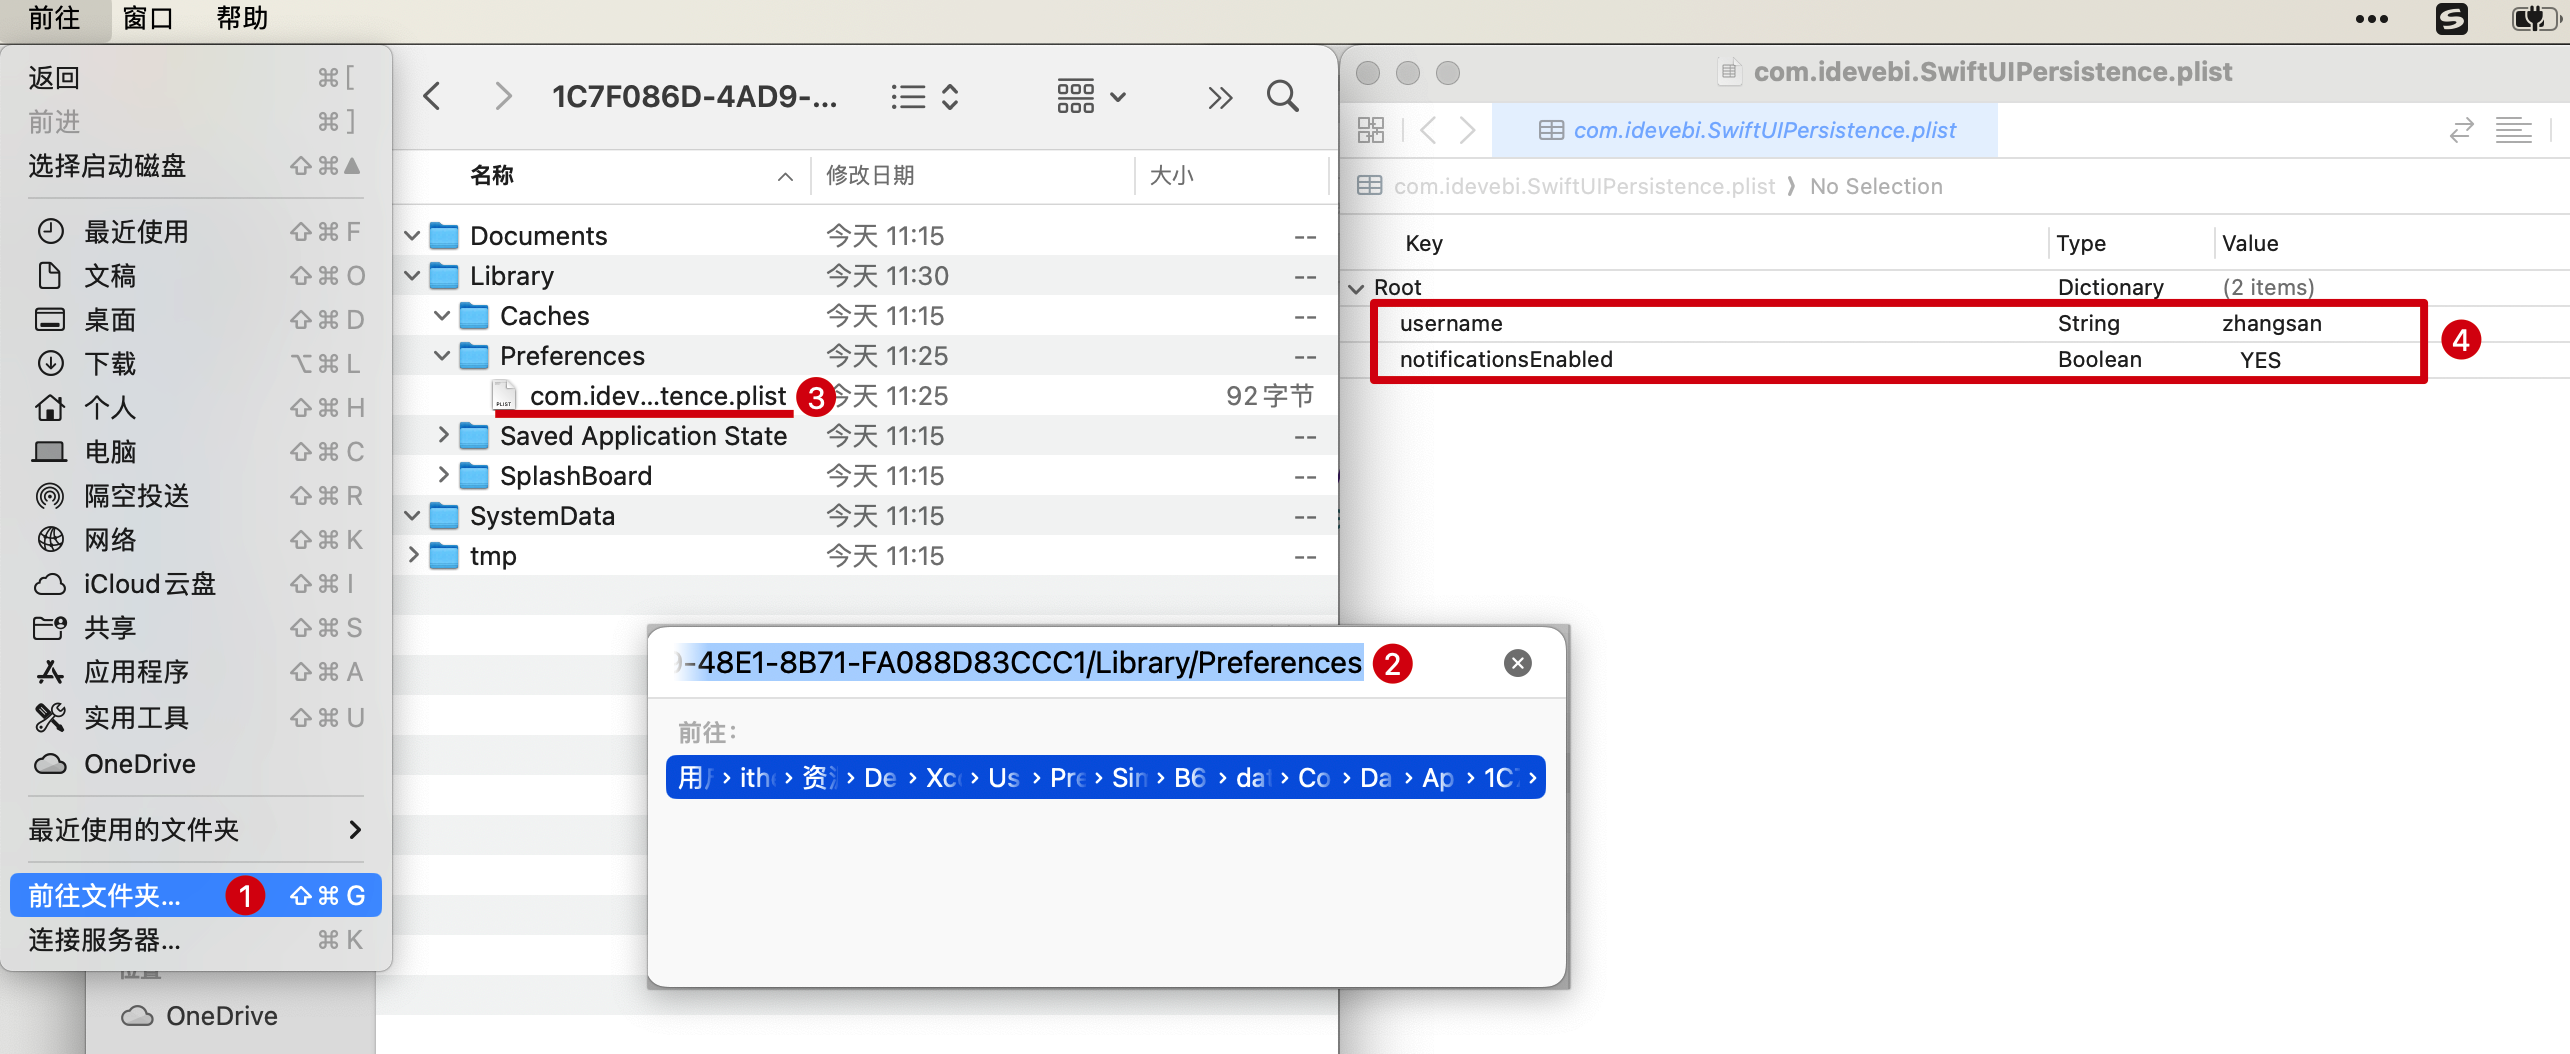This screenshot has height=1054, width=2570.
Task: Collapse the SystemData folder disclosure
Action: (412, 516)
